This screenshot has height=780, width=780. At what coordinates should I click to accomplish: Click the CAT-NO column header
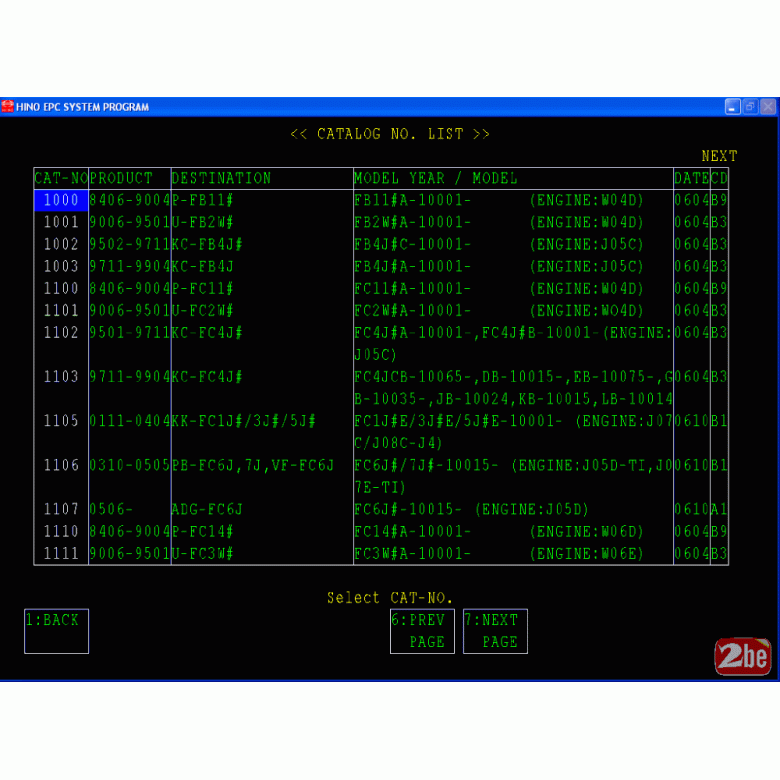61,178
